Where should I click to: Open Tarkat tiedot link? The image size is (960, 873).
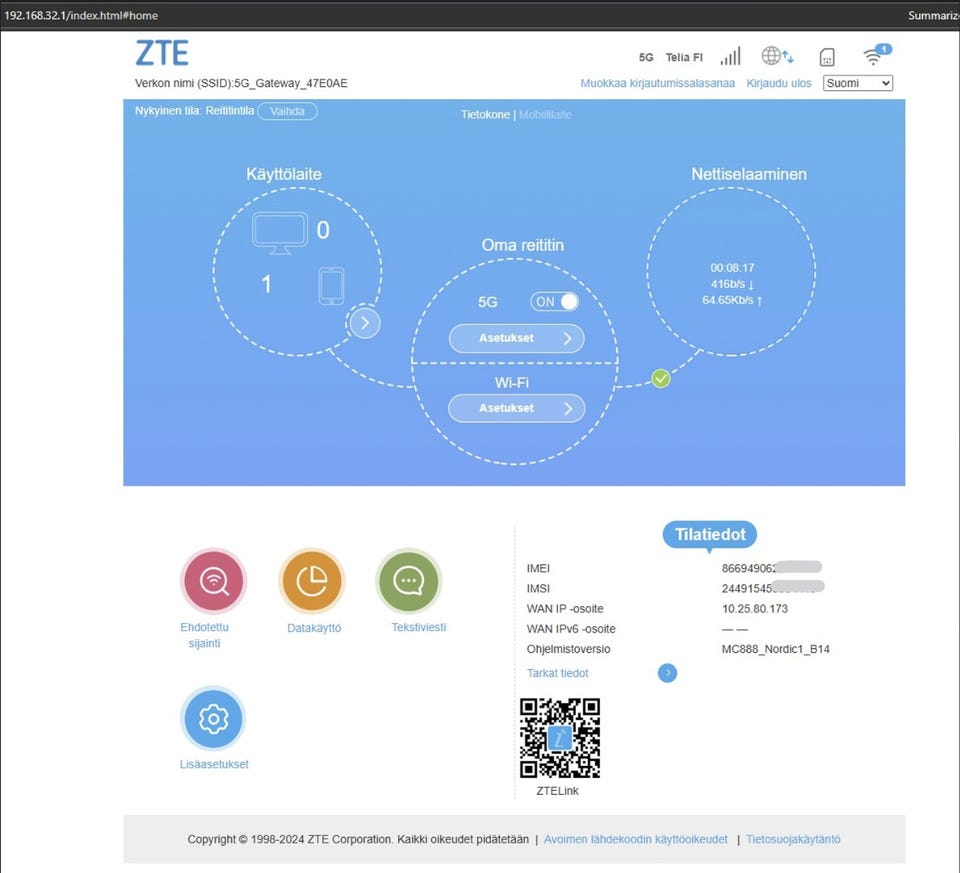tap(557, 673)
